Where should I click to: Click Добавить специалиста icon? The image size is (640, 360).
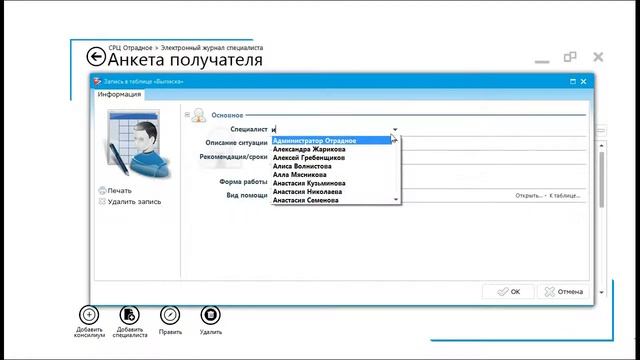pos(129,315)
